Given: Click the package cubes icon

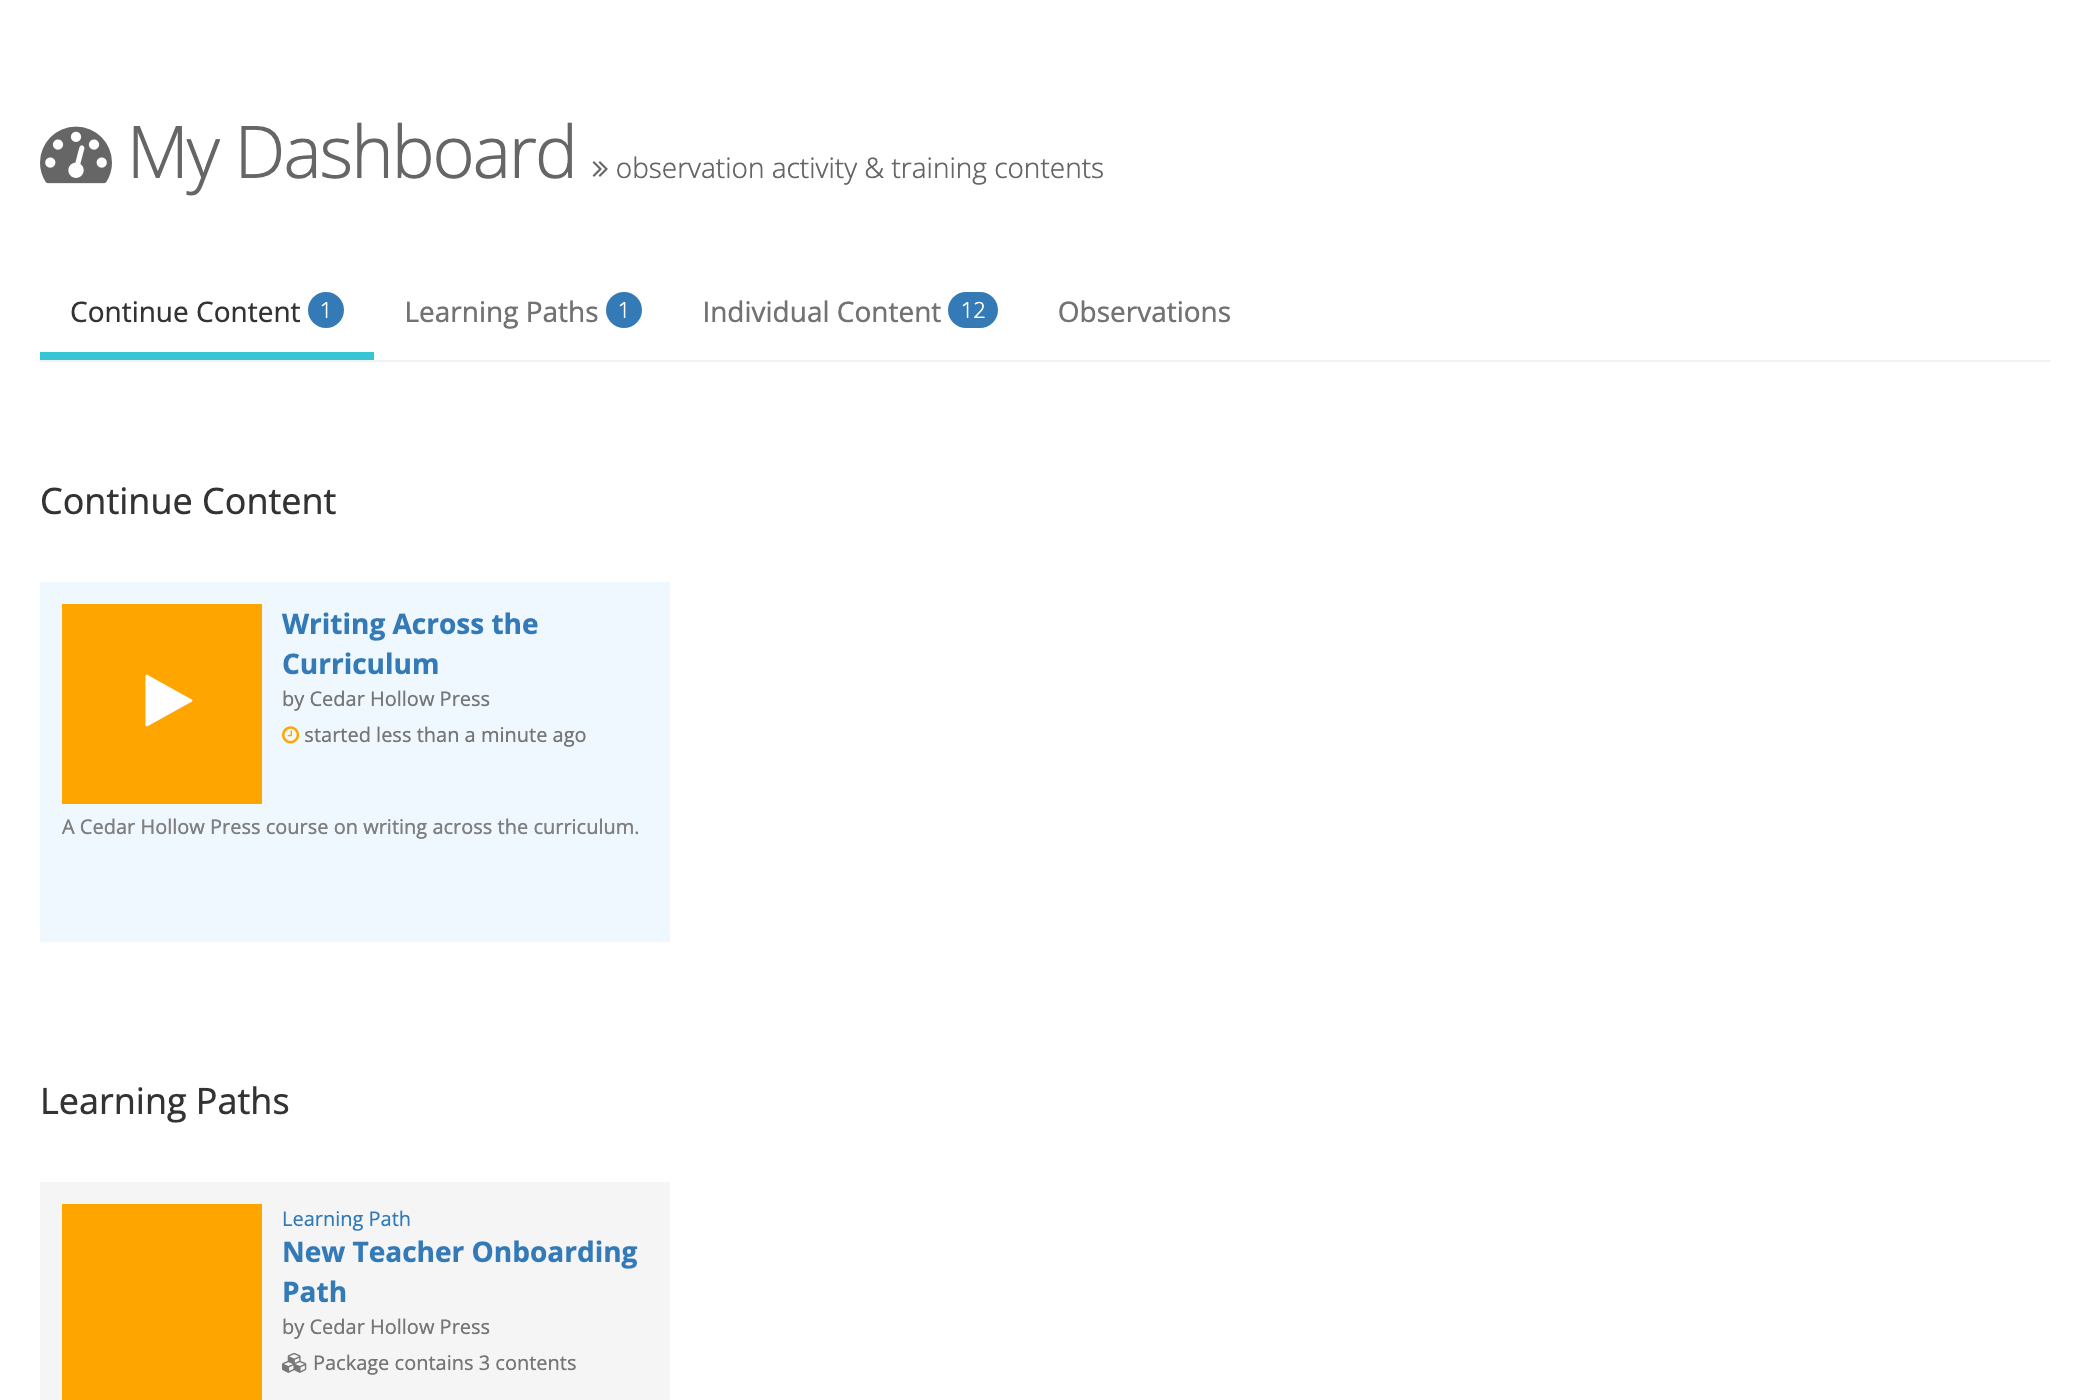Looking at the screenshot, I should click(294, 1363).
